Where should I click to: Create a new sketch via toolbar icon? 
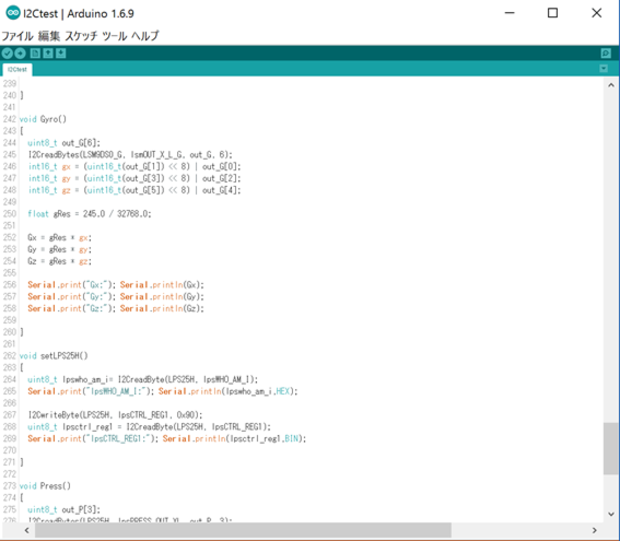click(35, 52)
